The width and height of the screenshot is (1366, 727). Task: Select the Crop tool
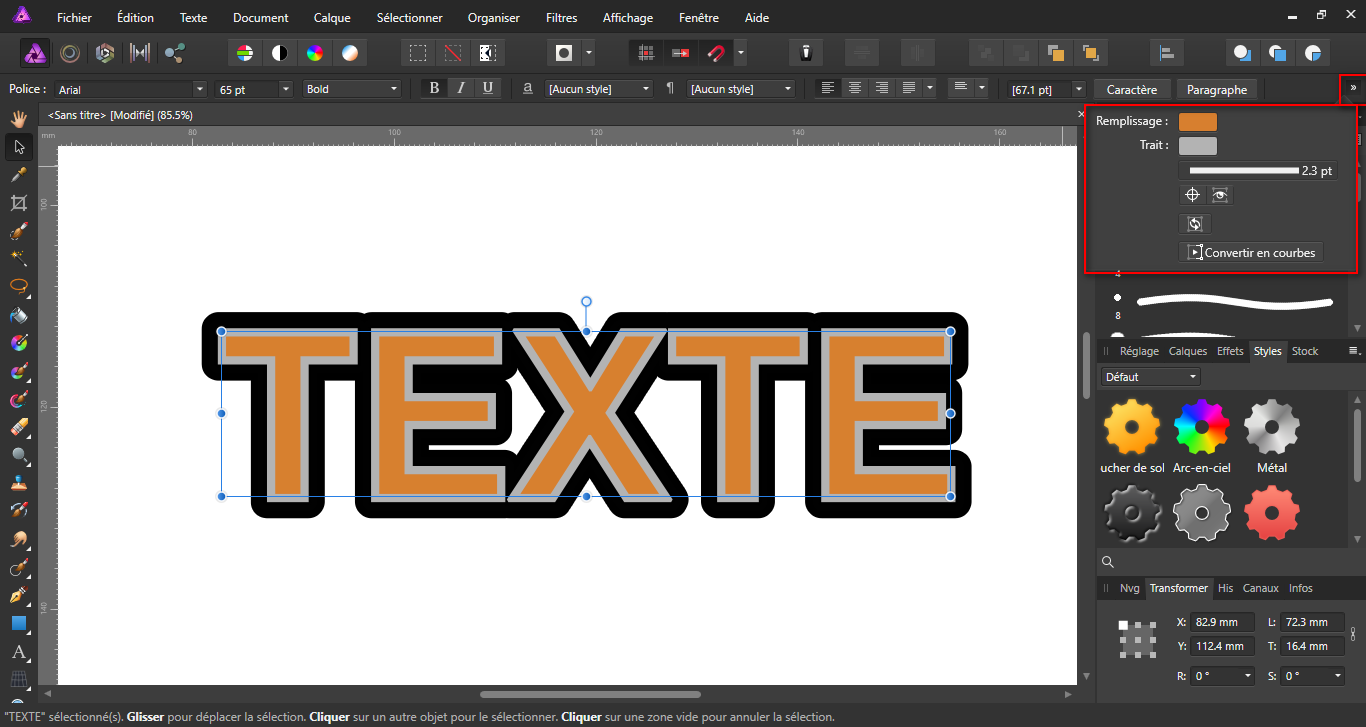point(18,203)
